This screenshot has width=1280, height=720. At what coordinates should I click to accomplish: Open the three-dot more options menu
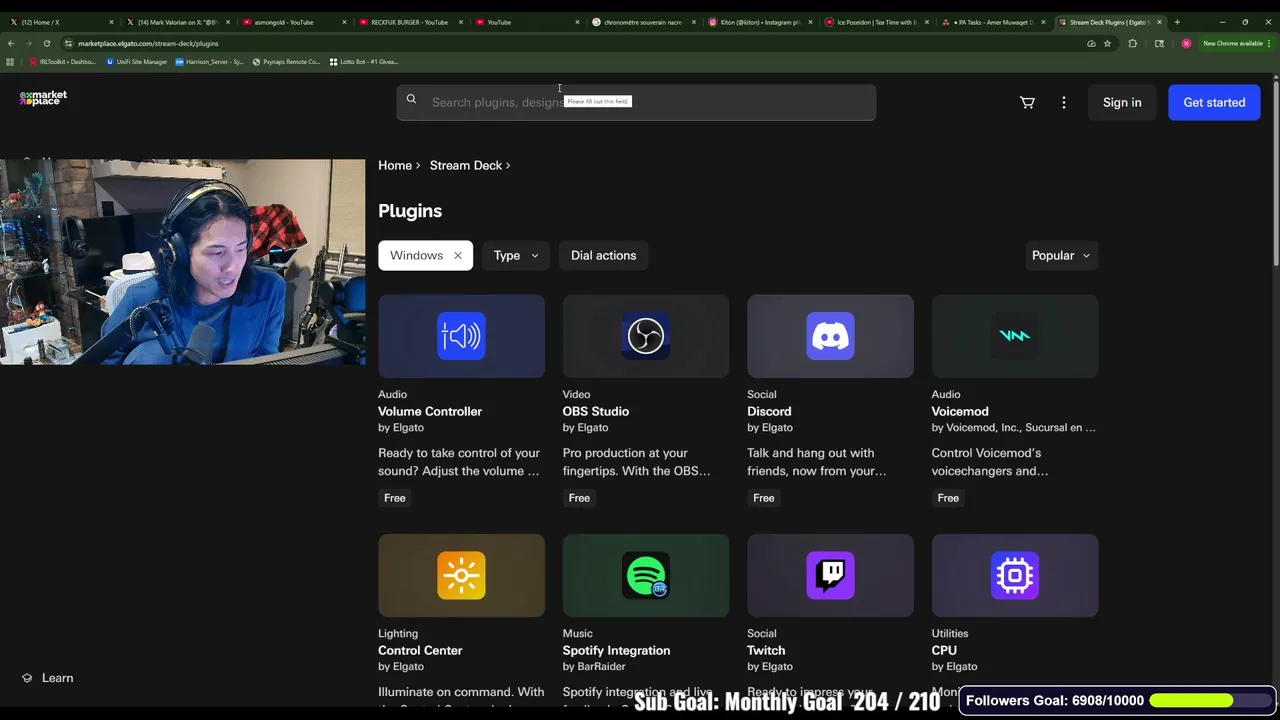point(1064,102)
